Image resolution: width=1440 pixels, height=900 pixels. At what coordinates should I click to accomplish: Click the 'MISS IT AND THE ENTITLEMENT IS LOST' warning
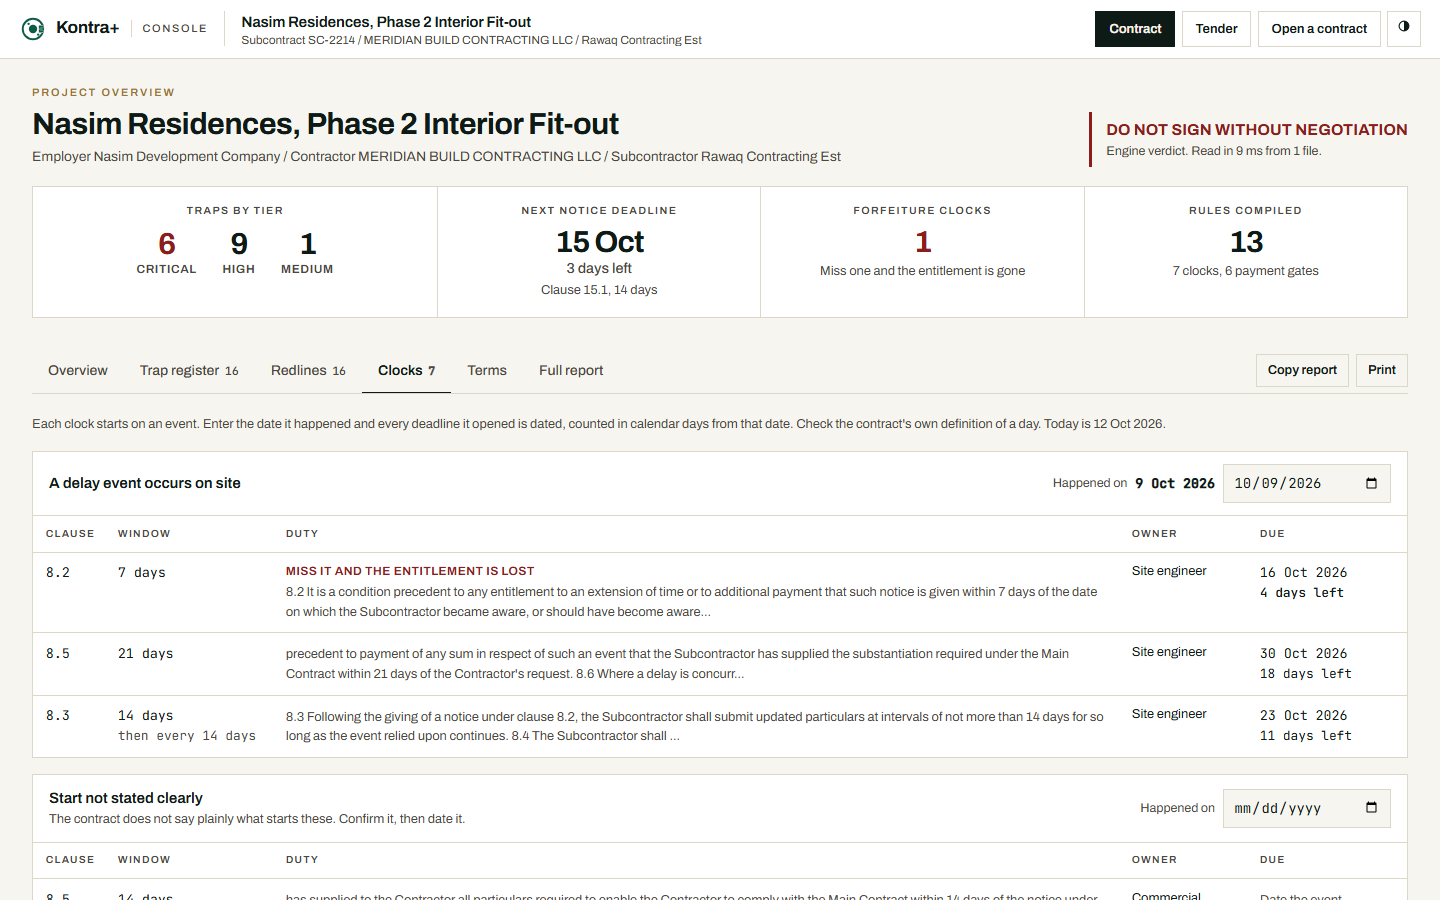[x=410, y=571]
